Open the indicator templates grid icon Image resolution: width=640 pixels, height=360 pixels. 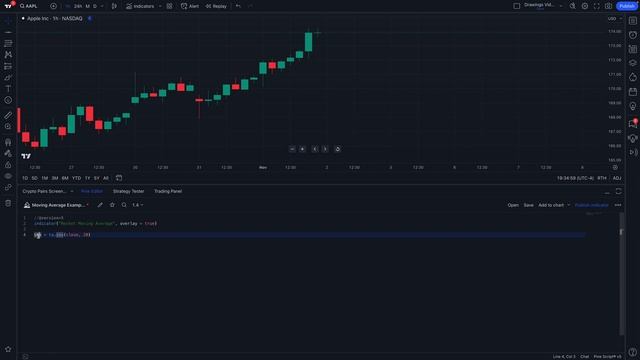[x=169, y=6]
